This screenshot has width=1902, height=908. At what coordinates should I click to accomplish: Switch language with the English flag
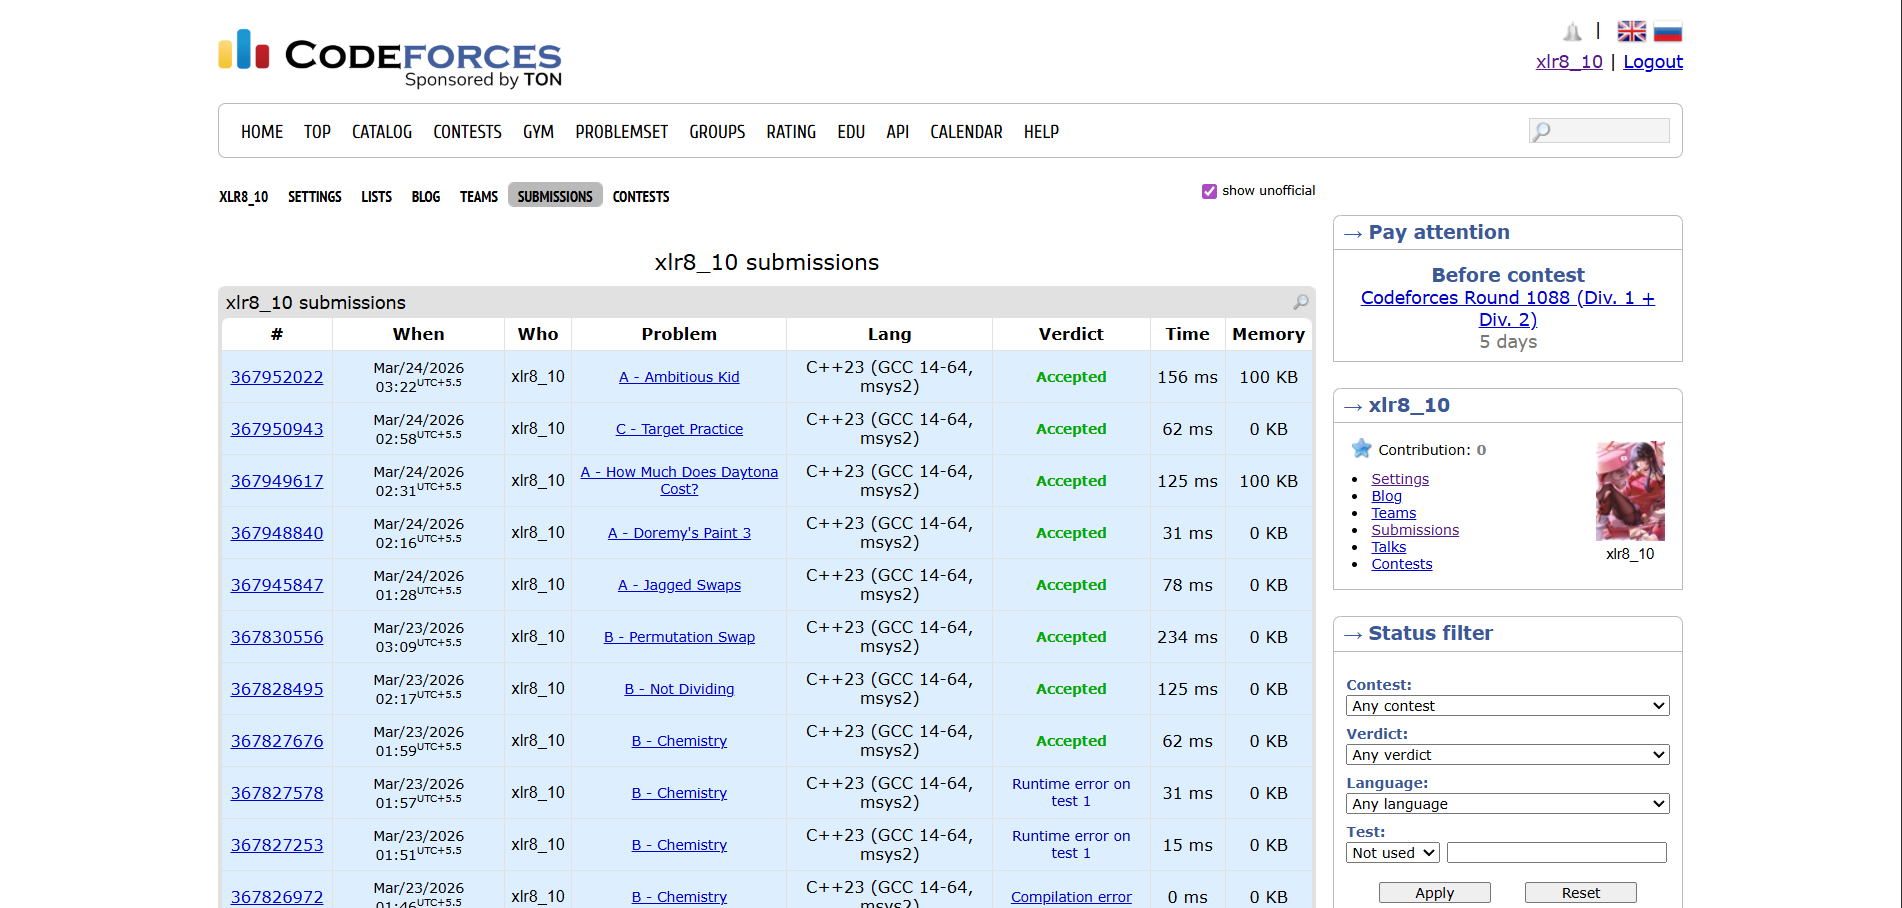1631,32
